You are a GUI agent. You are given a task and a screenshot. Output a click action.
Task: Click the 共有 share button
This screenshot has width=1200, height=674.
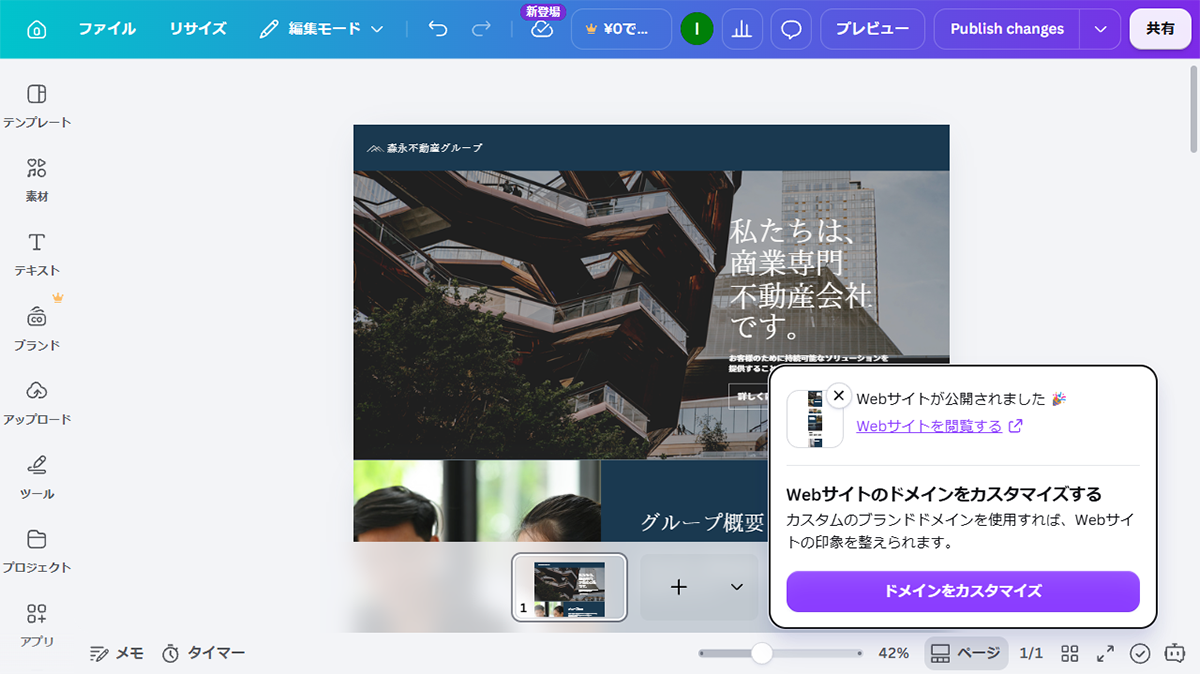pos(1160,29)
